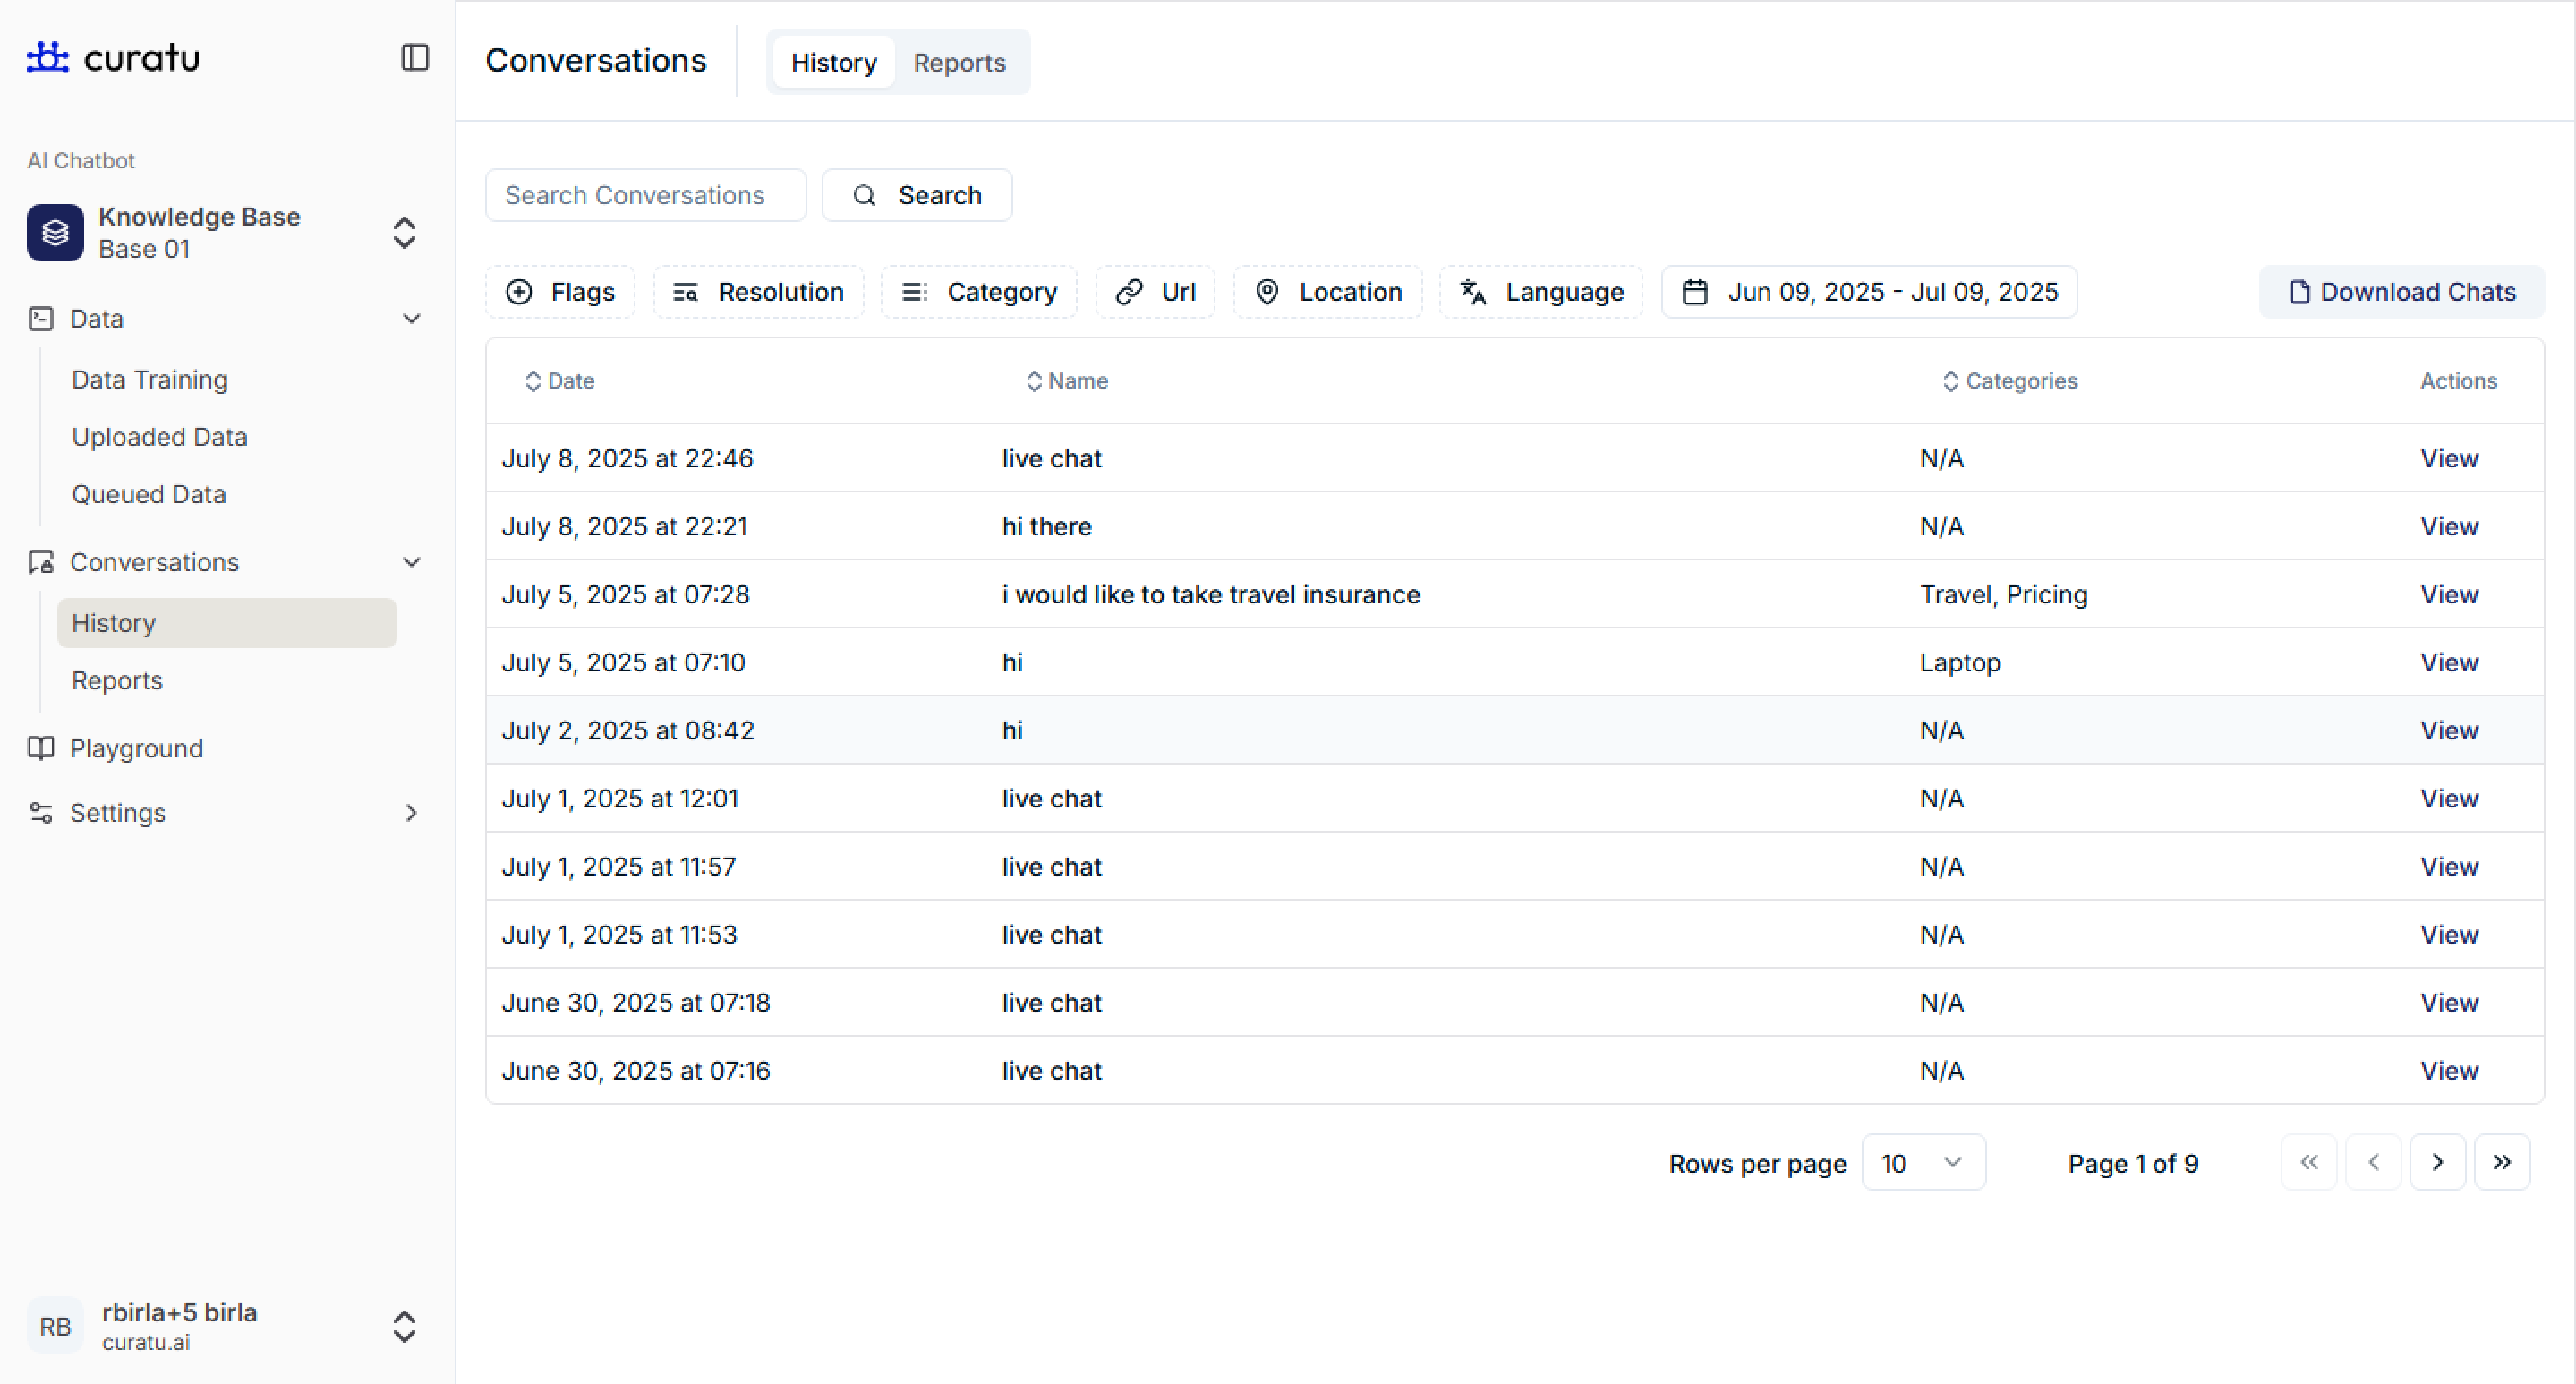View the travel insurance conversation
The image size is (2576, 1384).
pos(2449,595)
